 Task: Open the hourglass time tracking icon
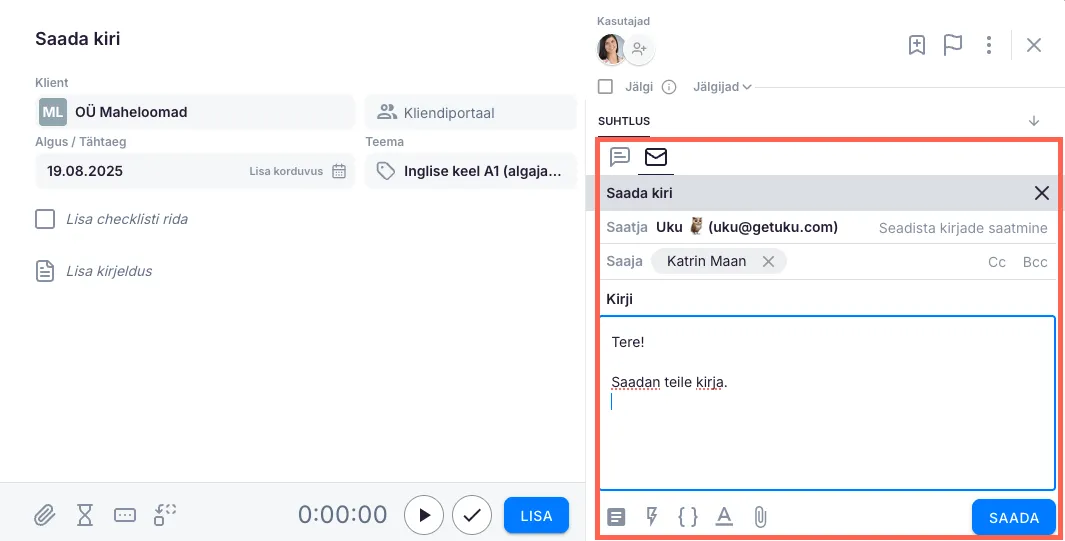tap(85, 515)
